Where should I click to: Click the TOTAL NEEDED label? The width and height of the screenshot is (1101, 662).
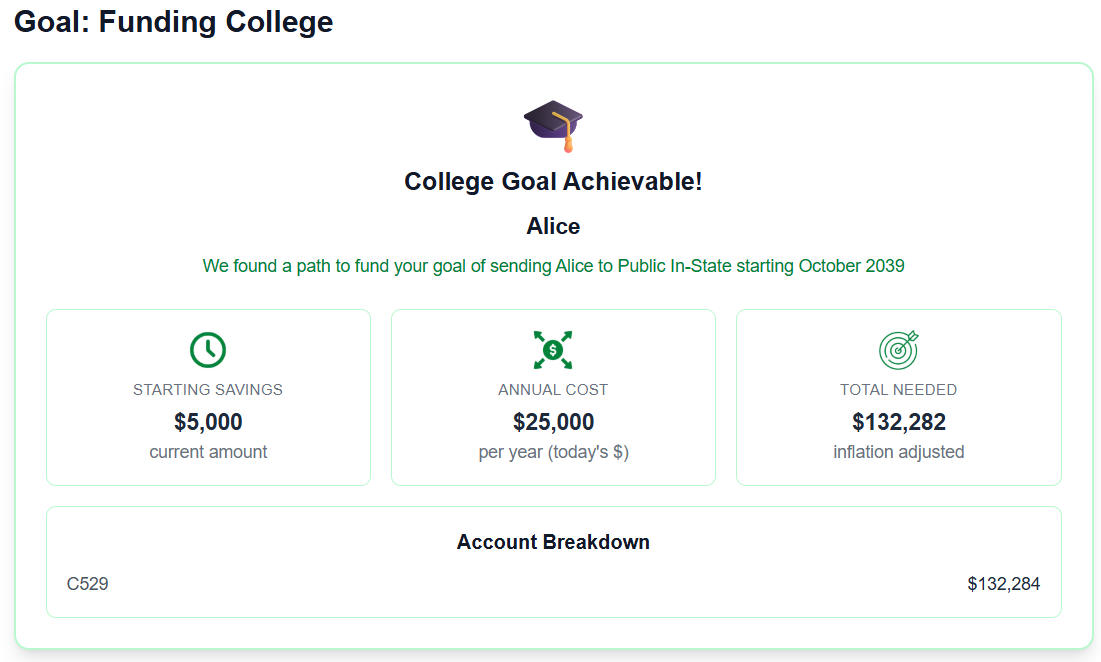[x=898, y=390]
